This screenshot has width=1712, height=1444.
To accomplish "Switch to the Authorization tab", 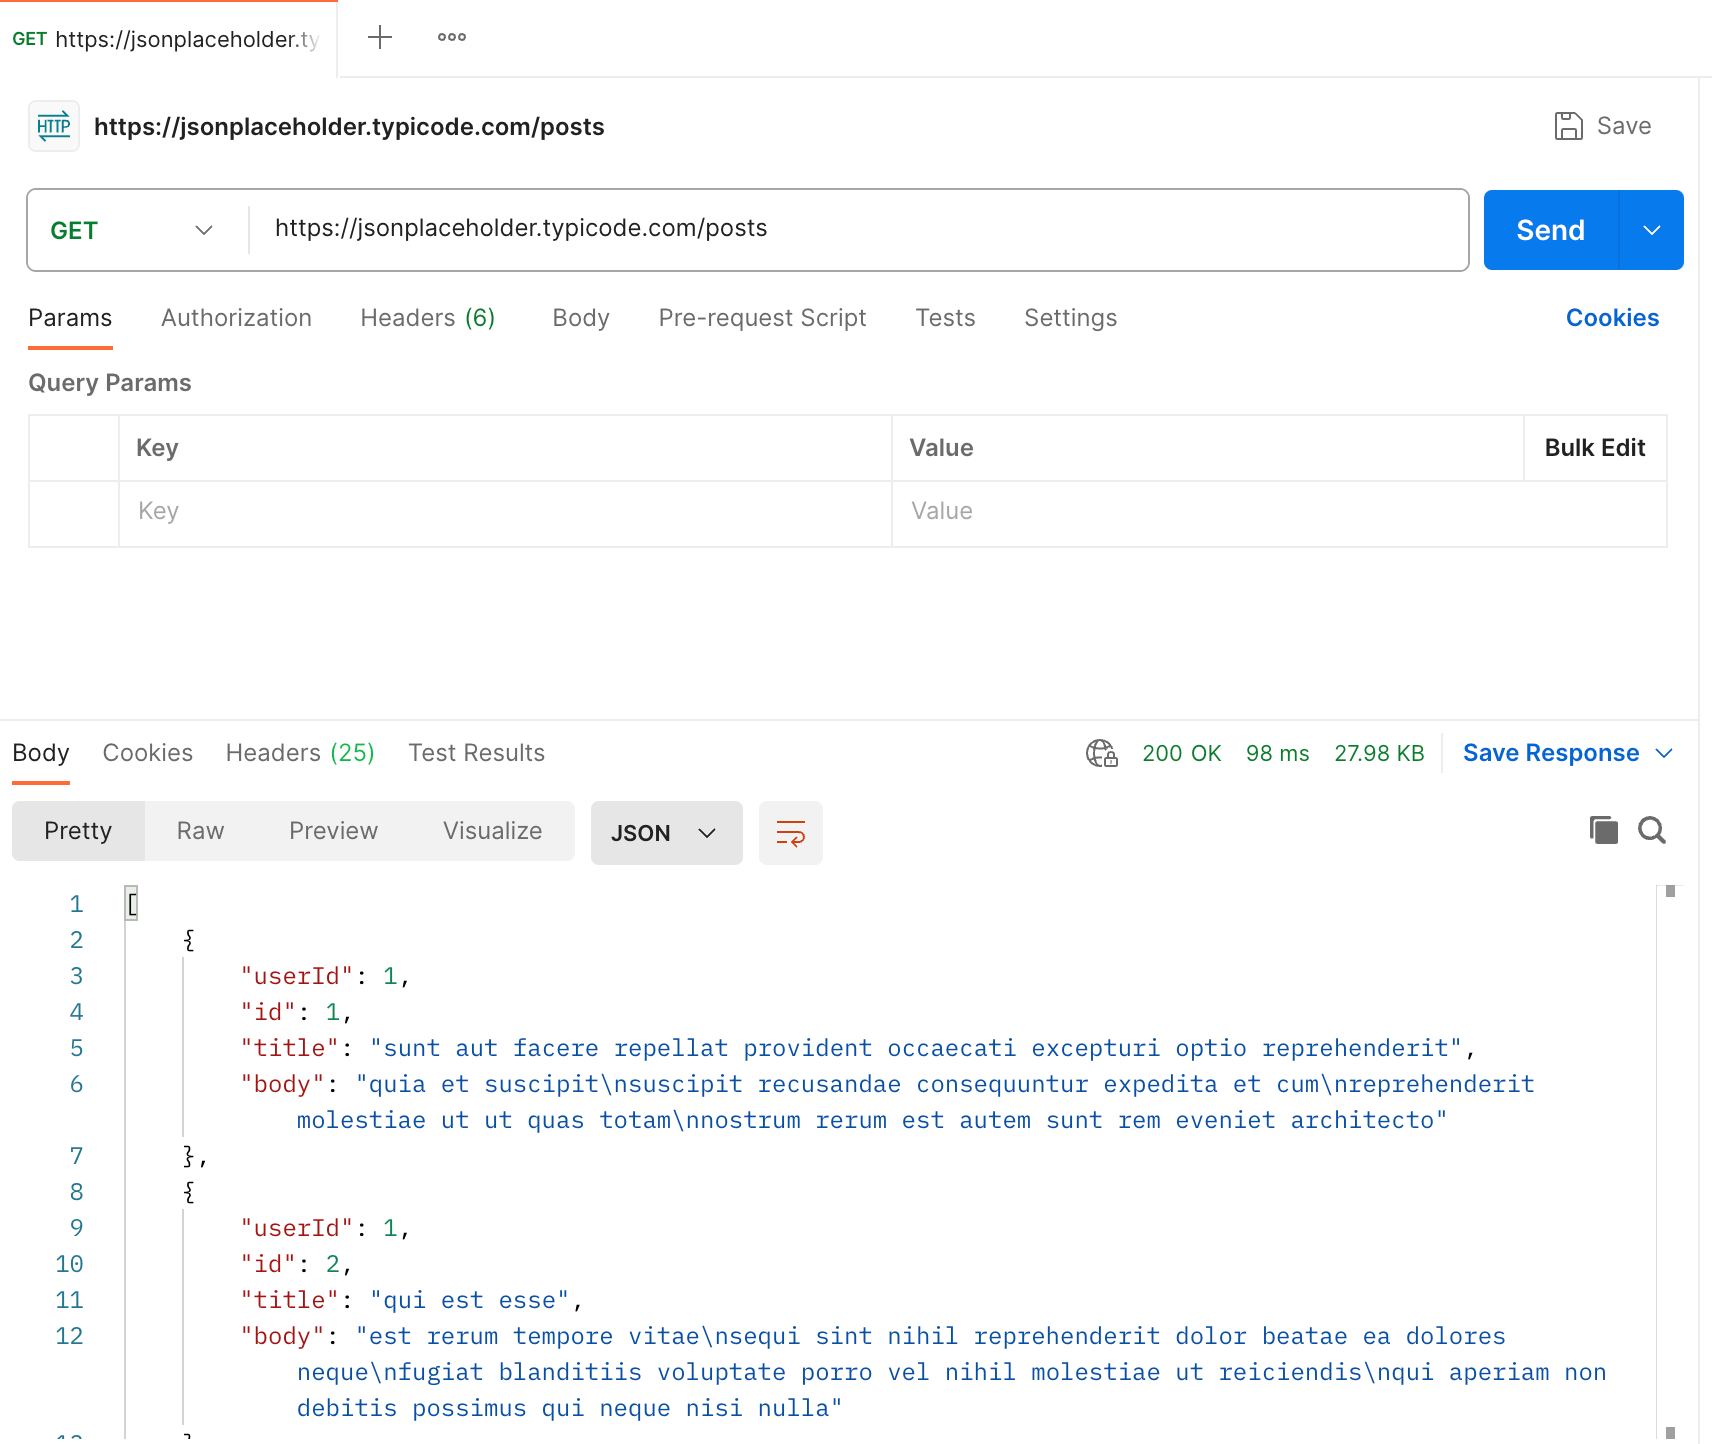I will click(x=236, y=318).
